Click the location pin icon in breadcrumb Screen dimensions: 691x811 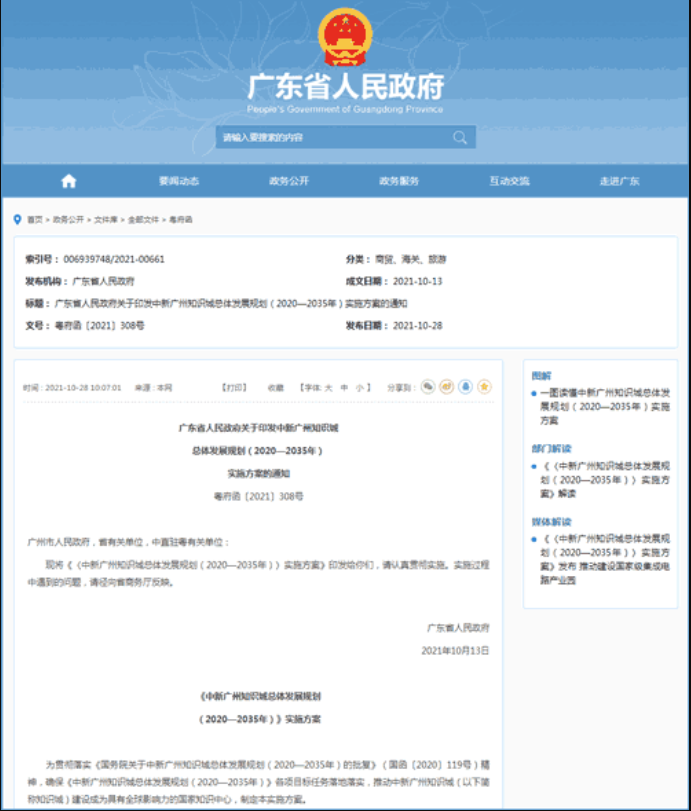pyautogui.click(x=18, y=219)
